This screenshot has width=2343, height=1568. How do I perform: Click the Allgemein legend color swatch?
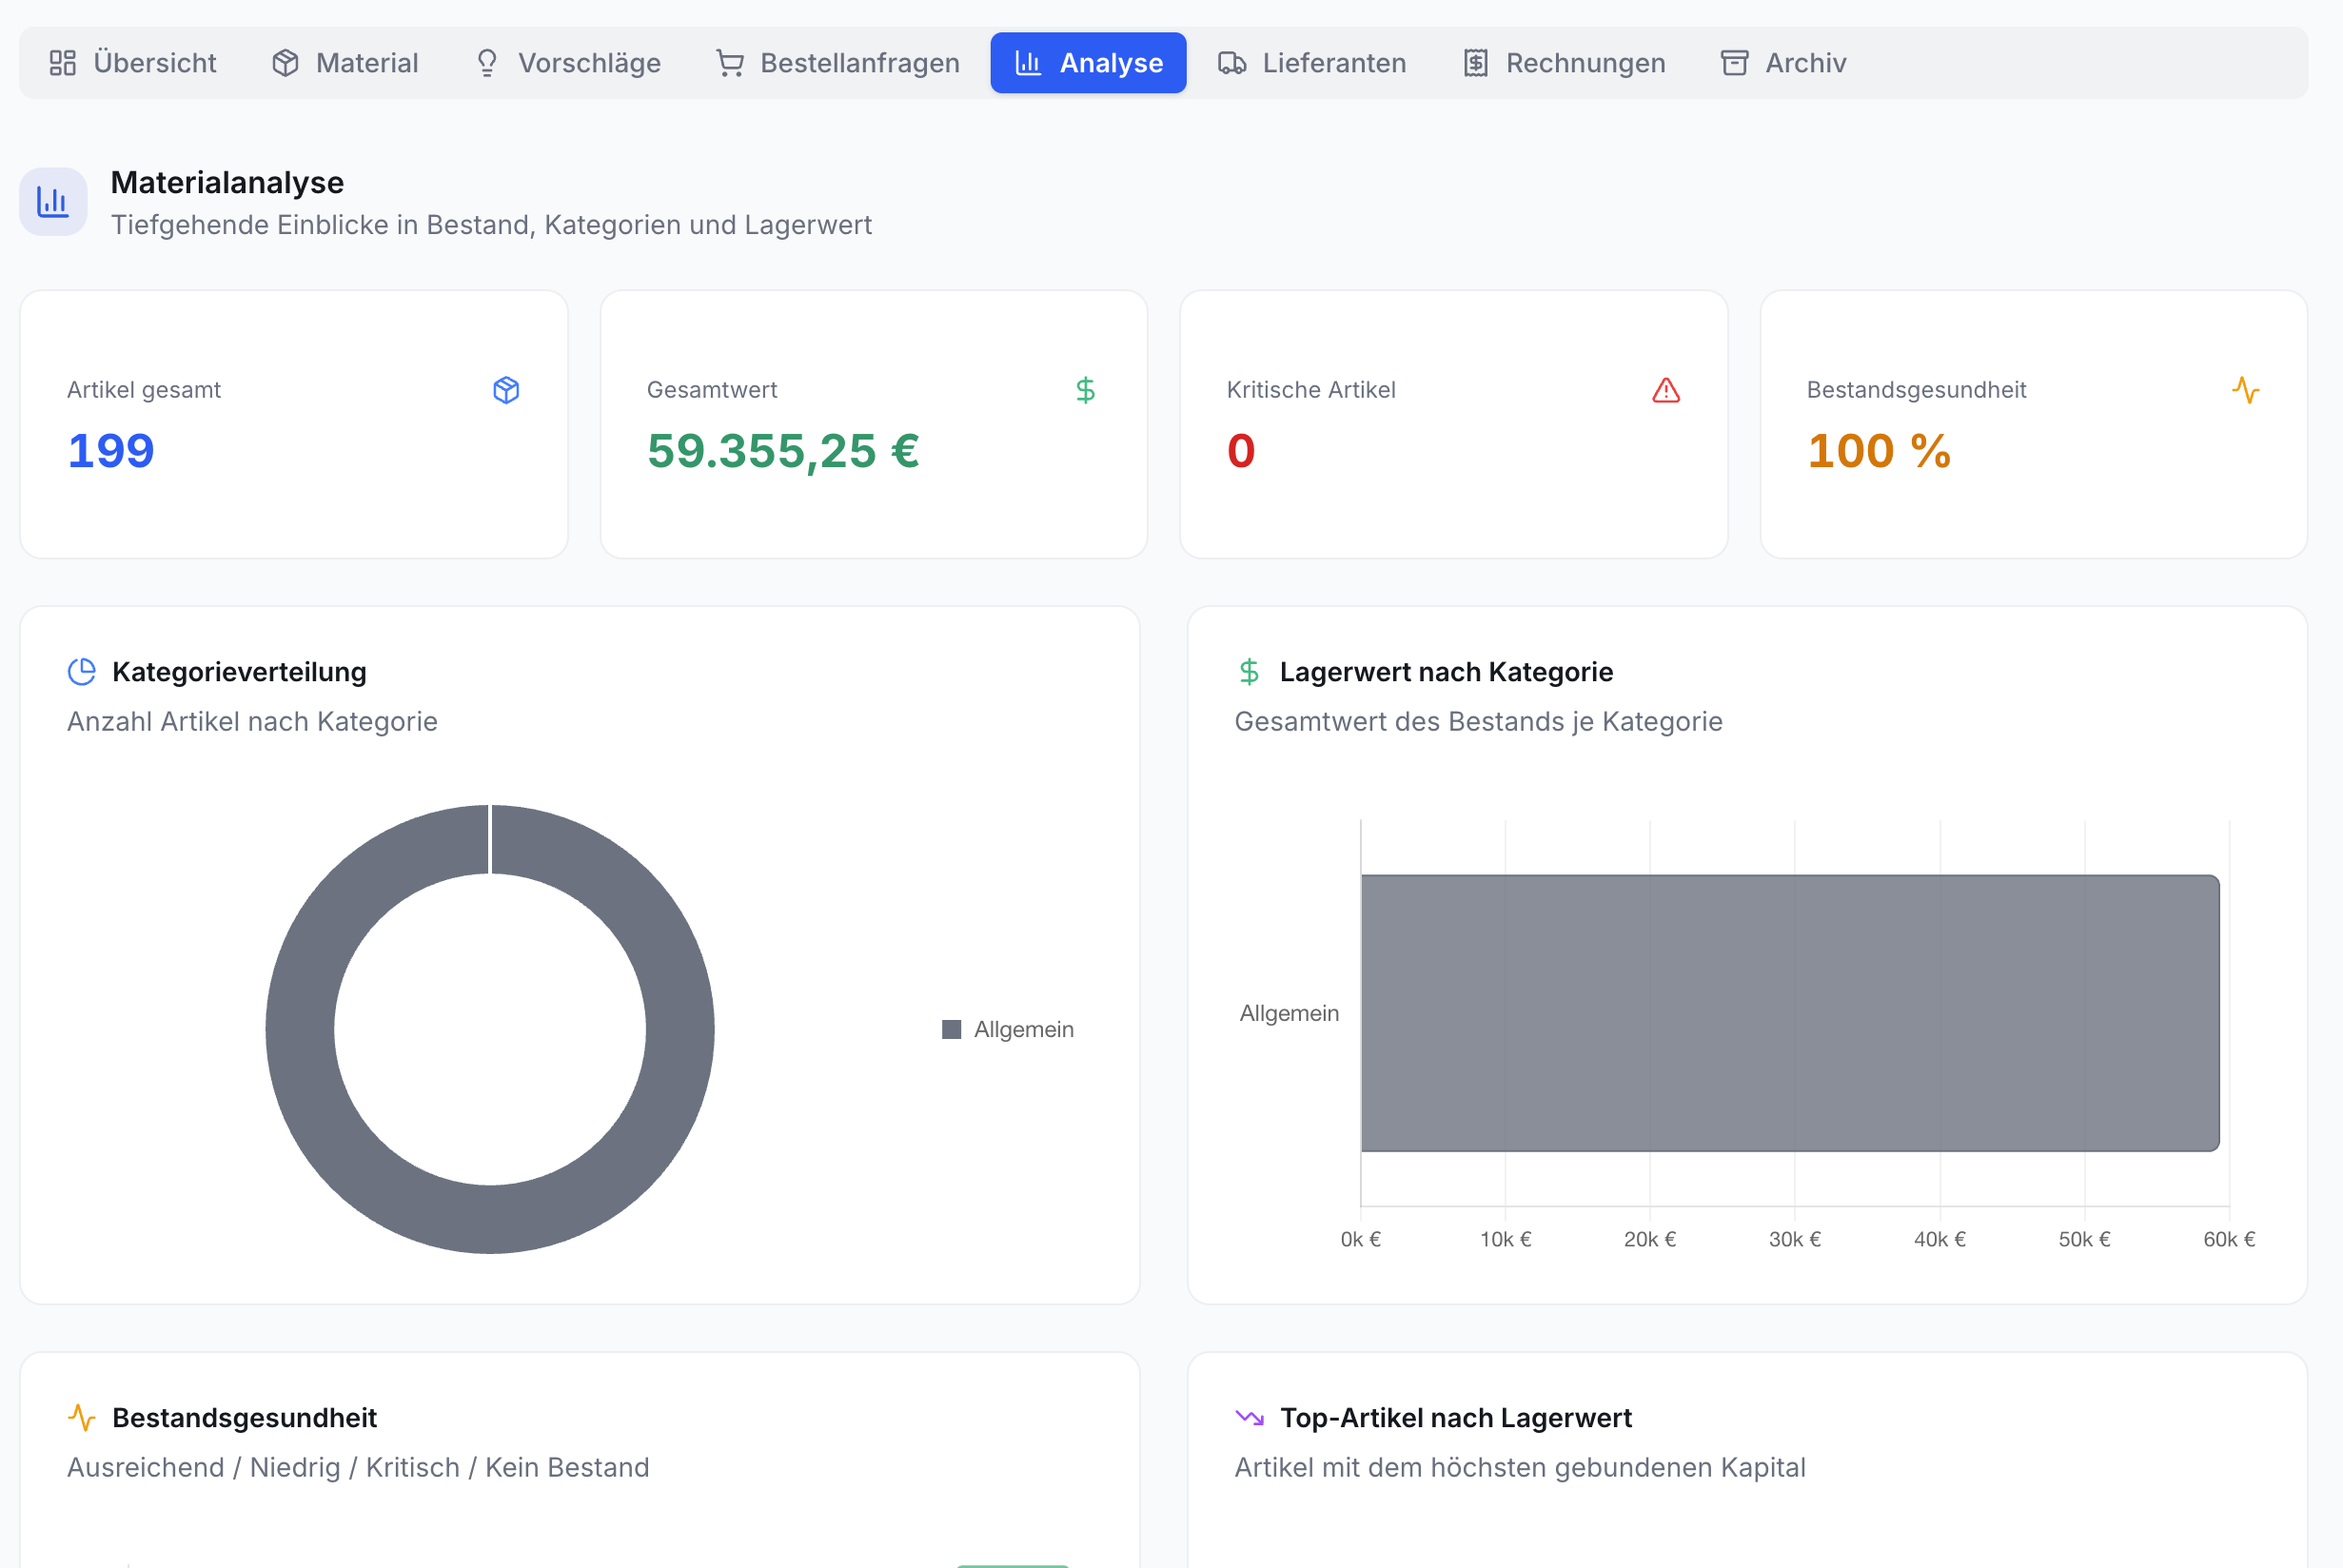[x=951, y=1029]
